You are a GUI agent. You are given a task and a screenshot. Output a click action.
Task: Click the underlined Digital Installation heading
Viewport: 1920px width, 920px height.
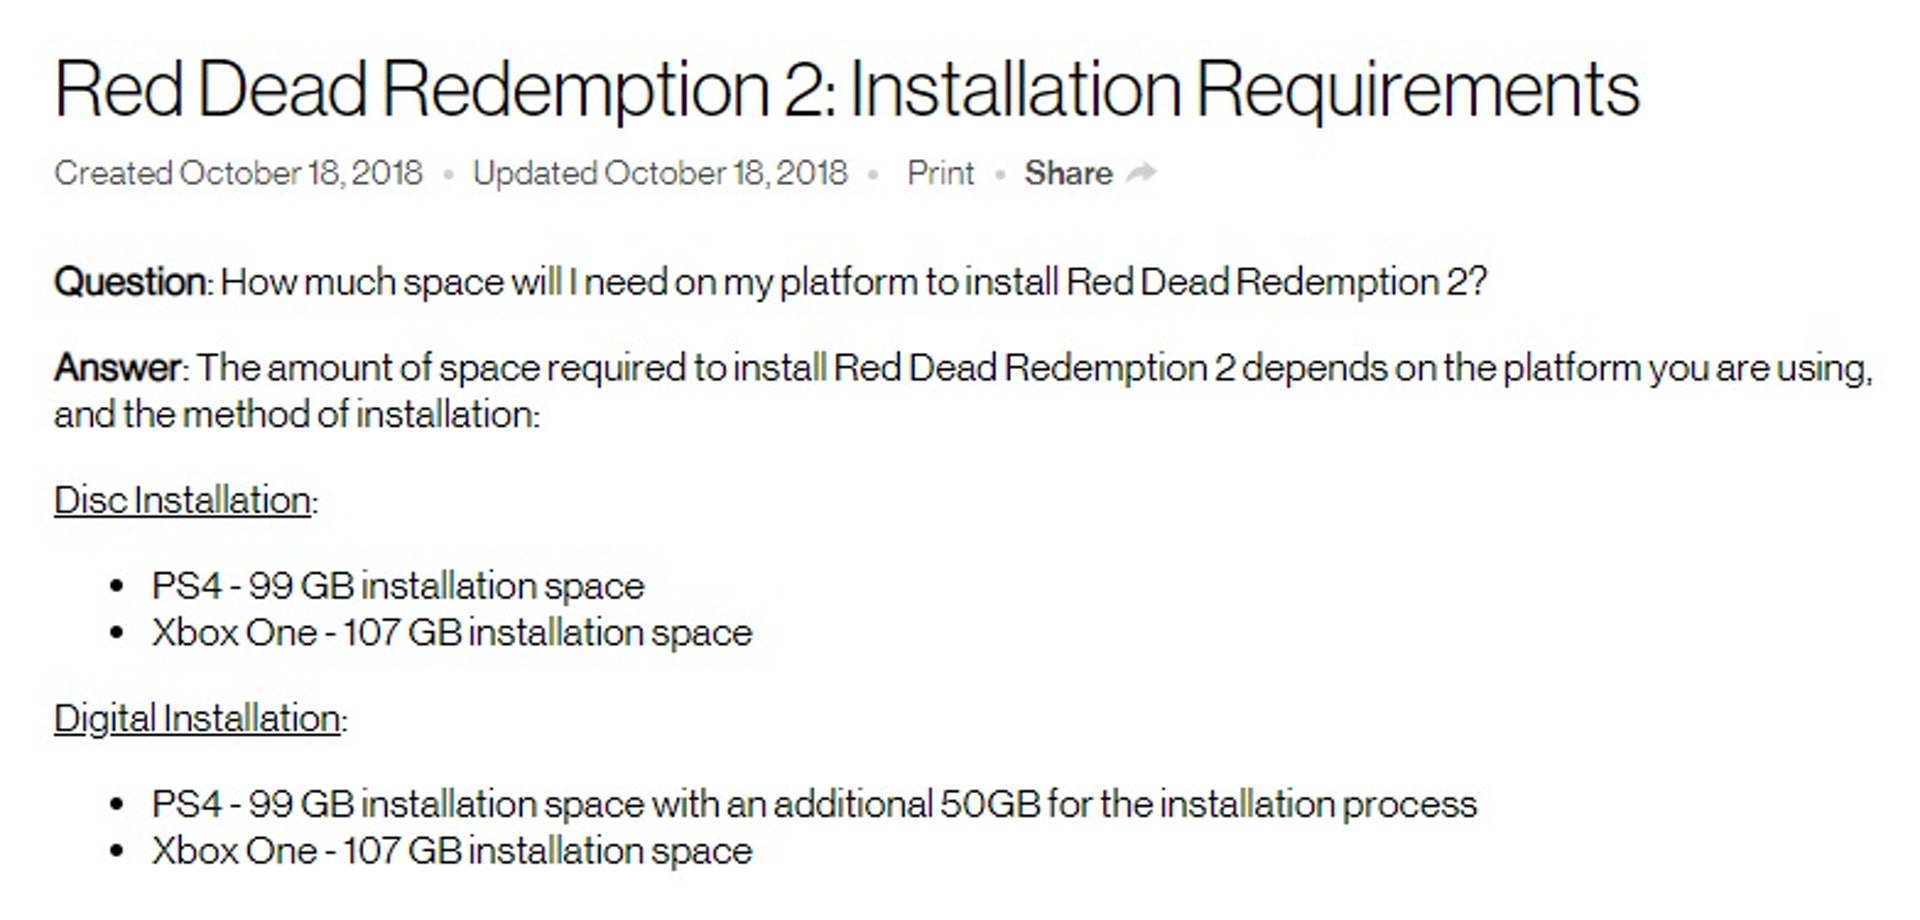click(x=197, y=718)
